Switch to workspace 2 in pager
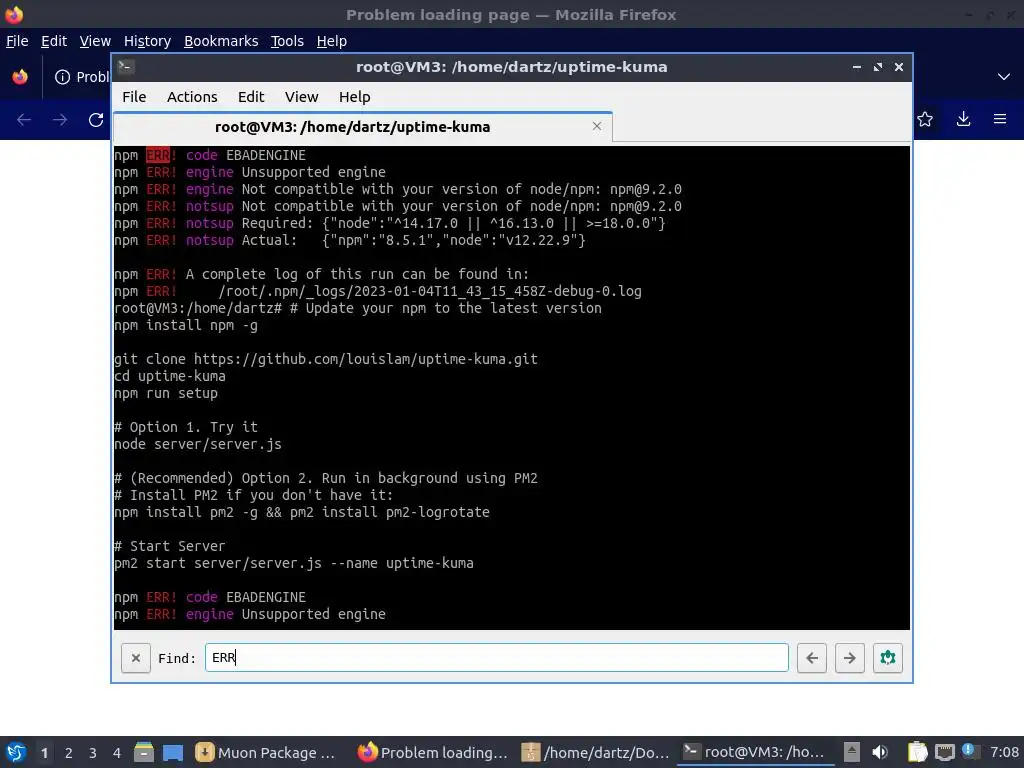Screen dimensions: 1024x768 69,753
